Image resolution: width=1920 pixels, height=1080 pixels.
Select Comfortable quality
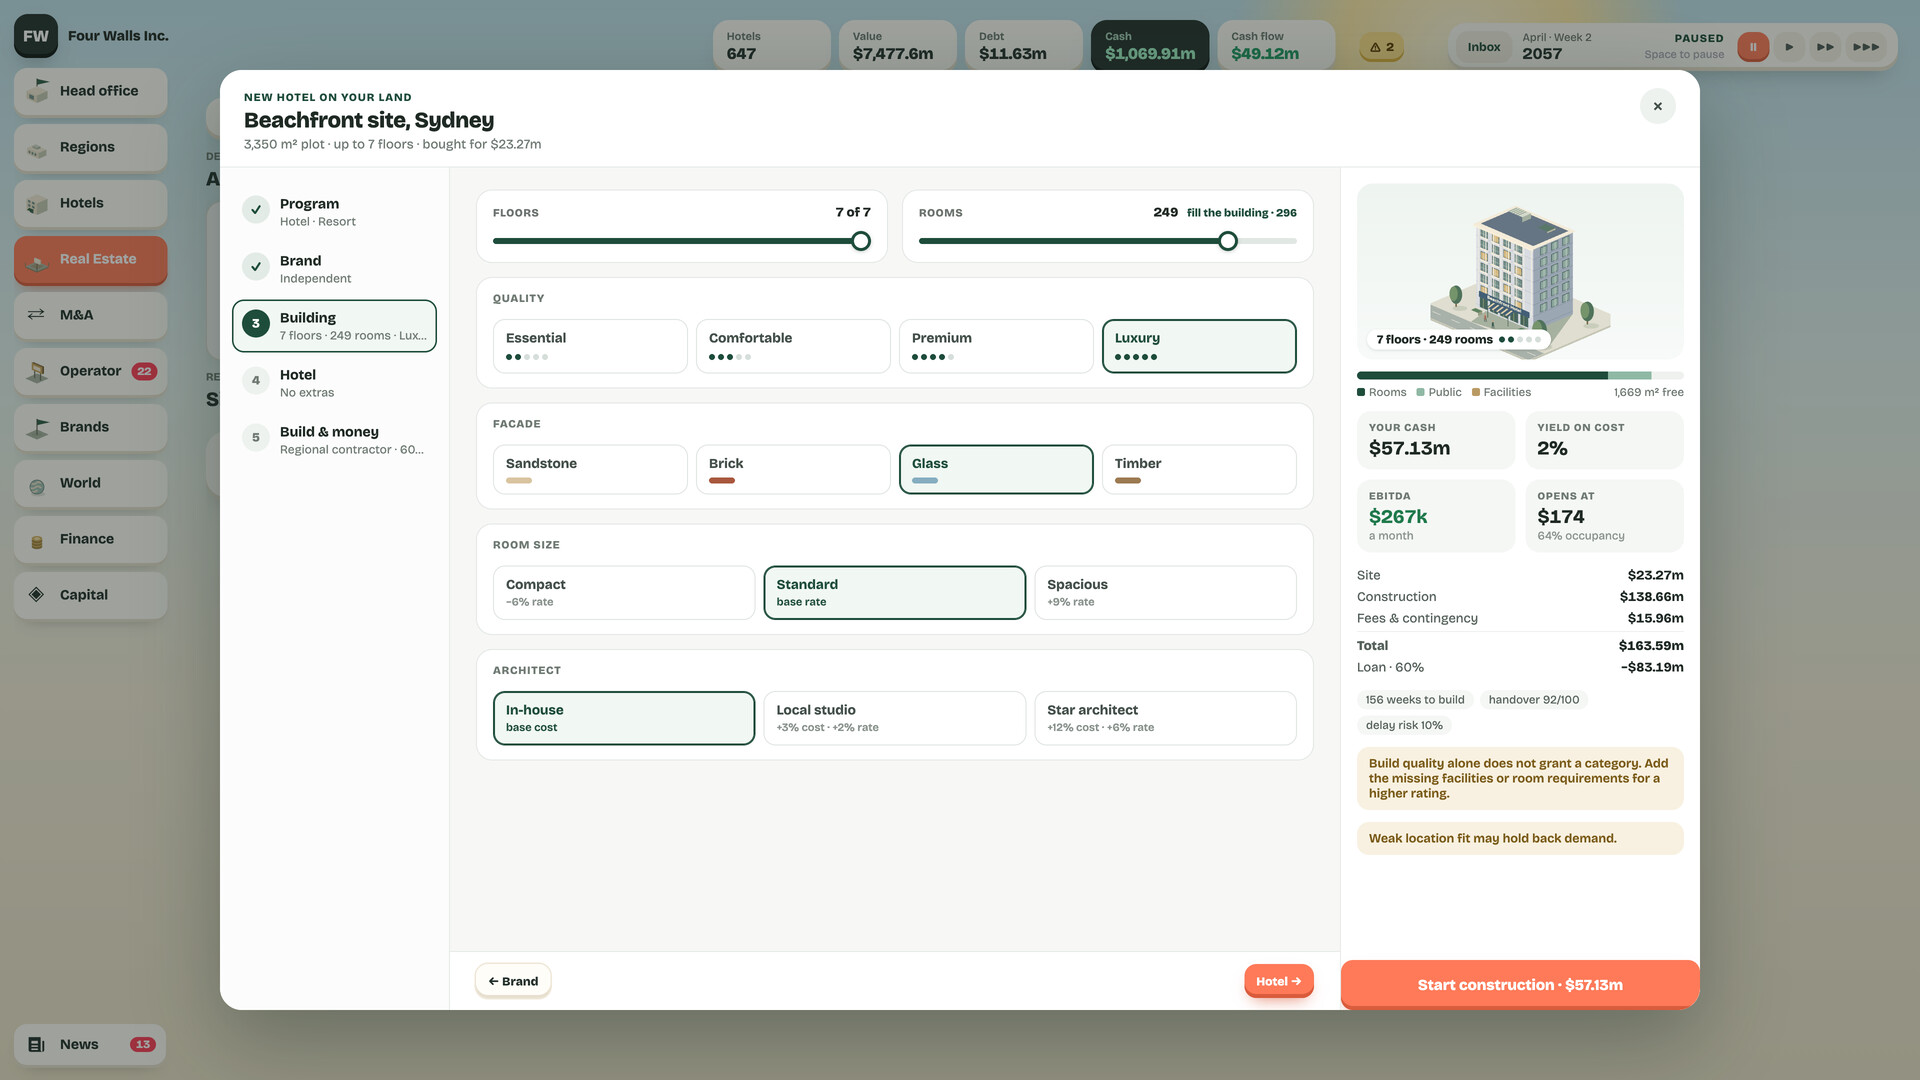[x=793, y=346]
